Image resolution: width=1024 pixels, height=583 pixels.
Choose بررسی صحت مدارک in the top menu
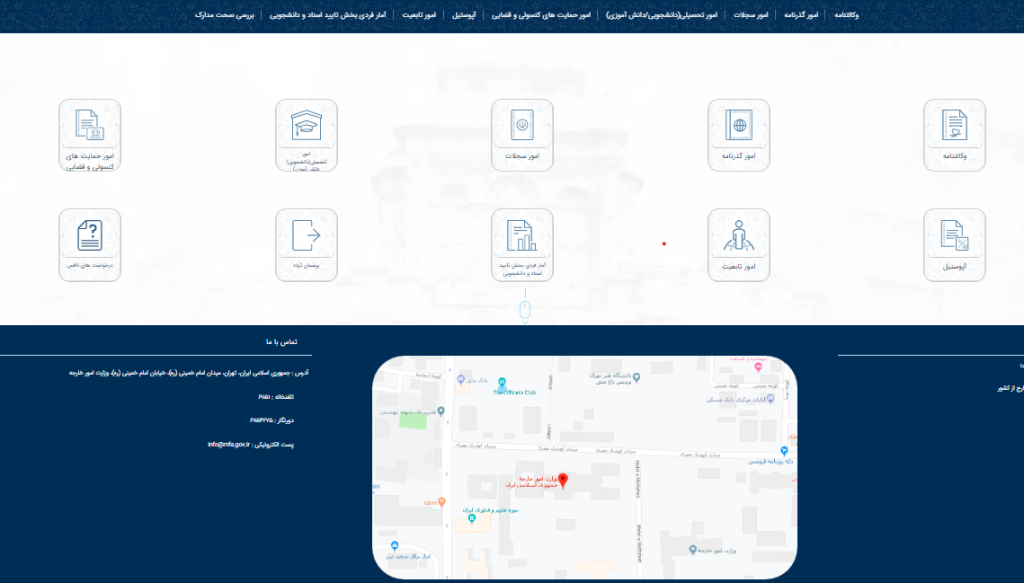(225, 15)
